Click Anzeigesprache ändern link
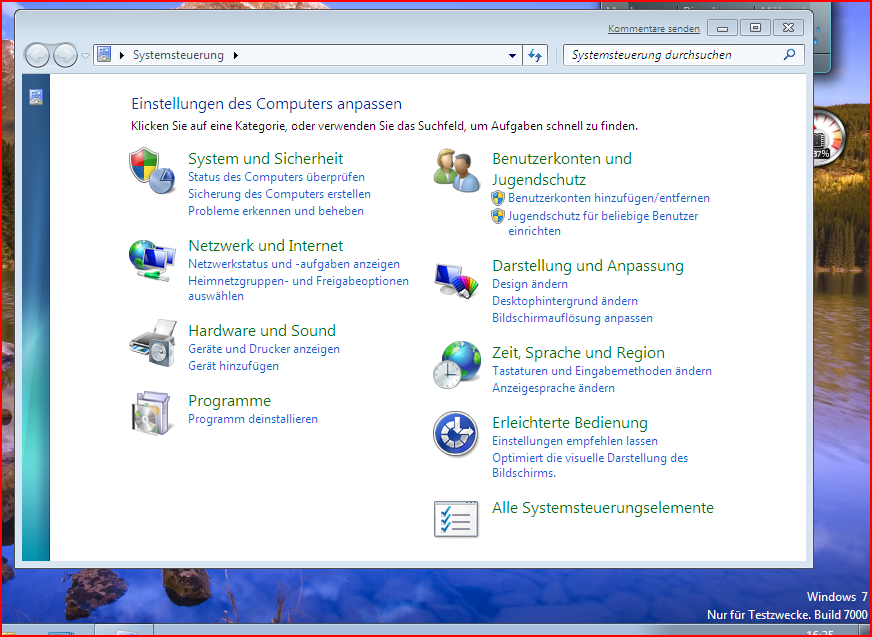 click(x=553, y=388)
